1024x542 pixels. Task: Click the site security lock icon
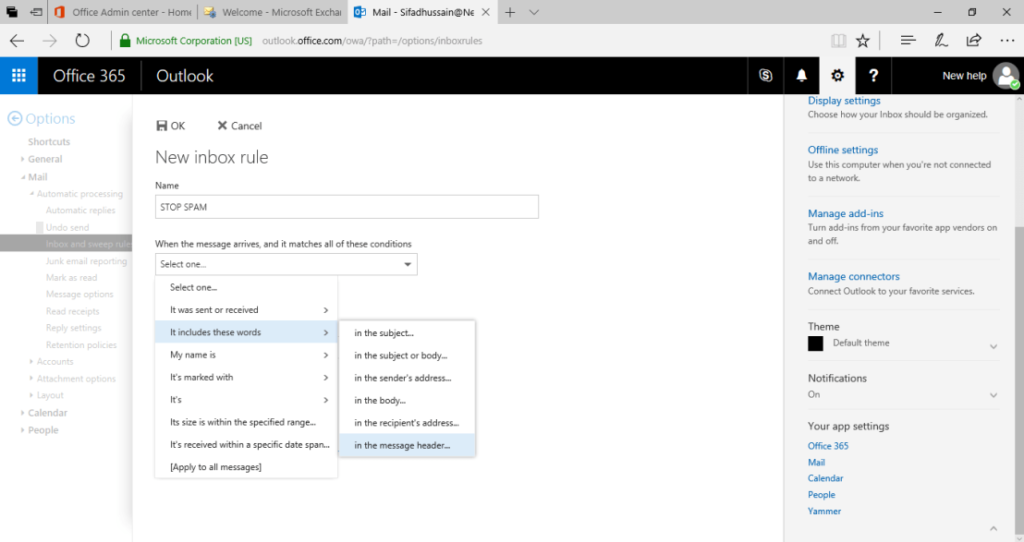coord(125,40)
